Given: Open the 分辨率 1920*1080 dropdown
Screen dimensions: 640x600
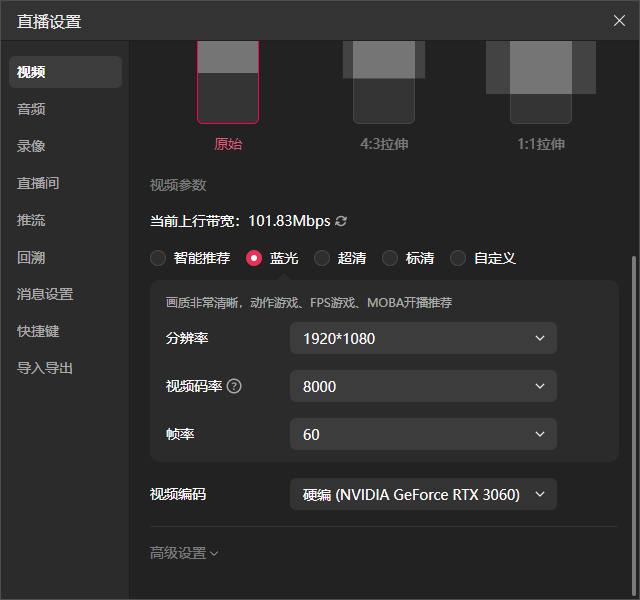Looking at the screenshot, I should [423, 338].
